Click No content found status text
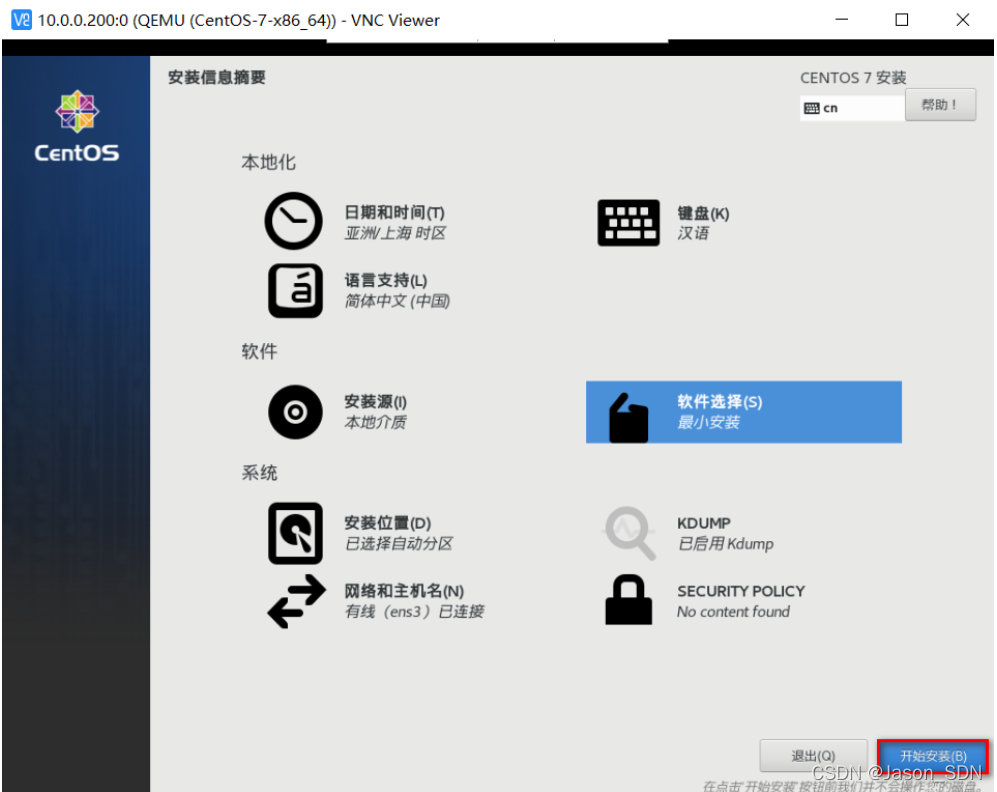997x792 pixels. [733, 611]
